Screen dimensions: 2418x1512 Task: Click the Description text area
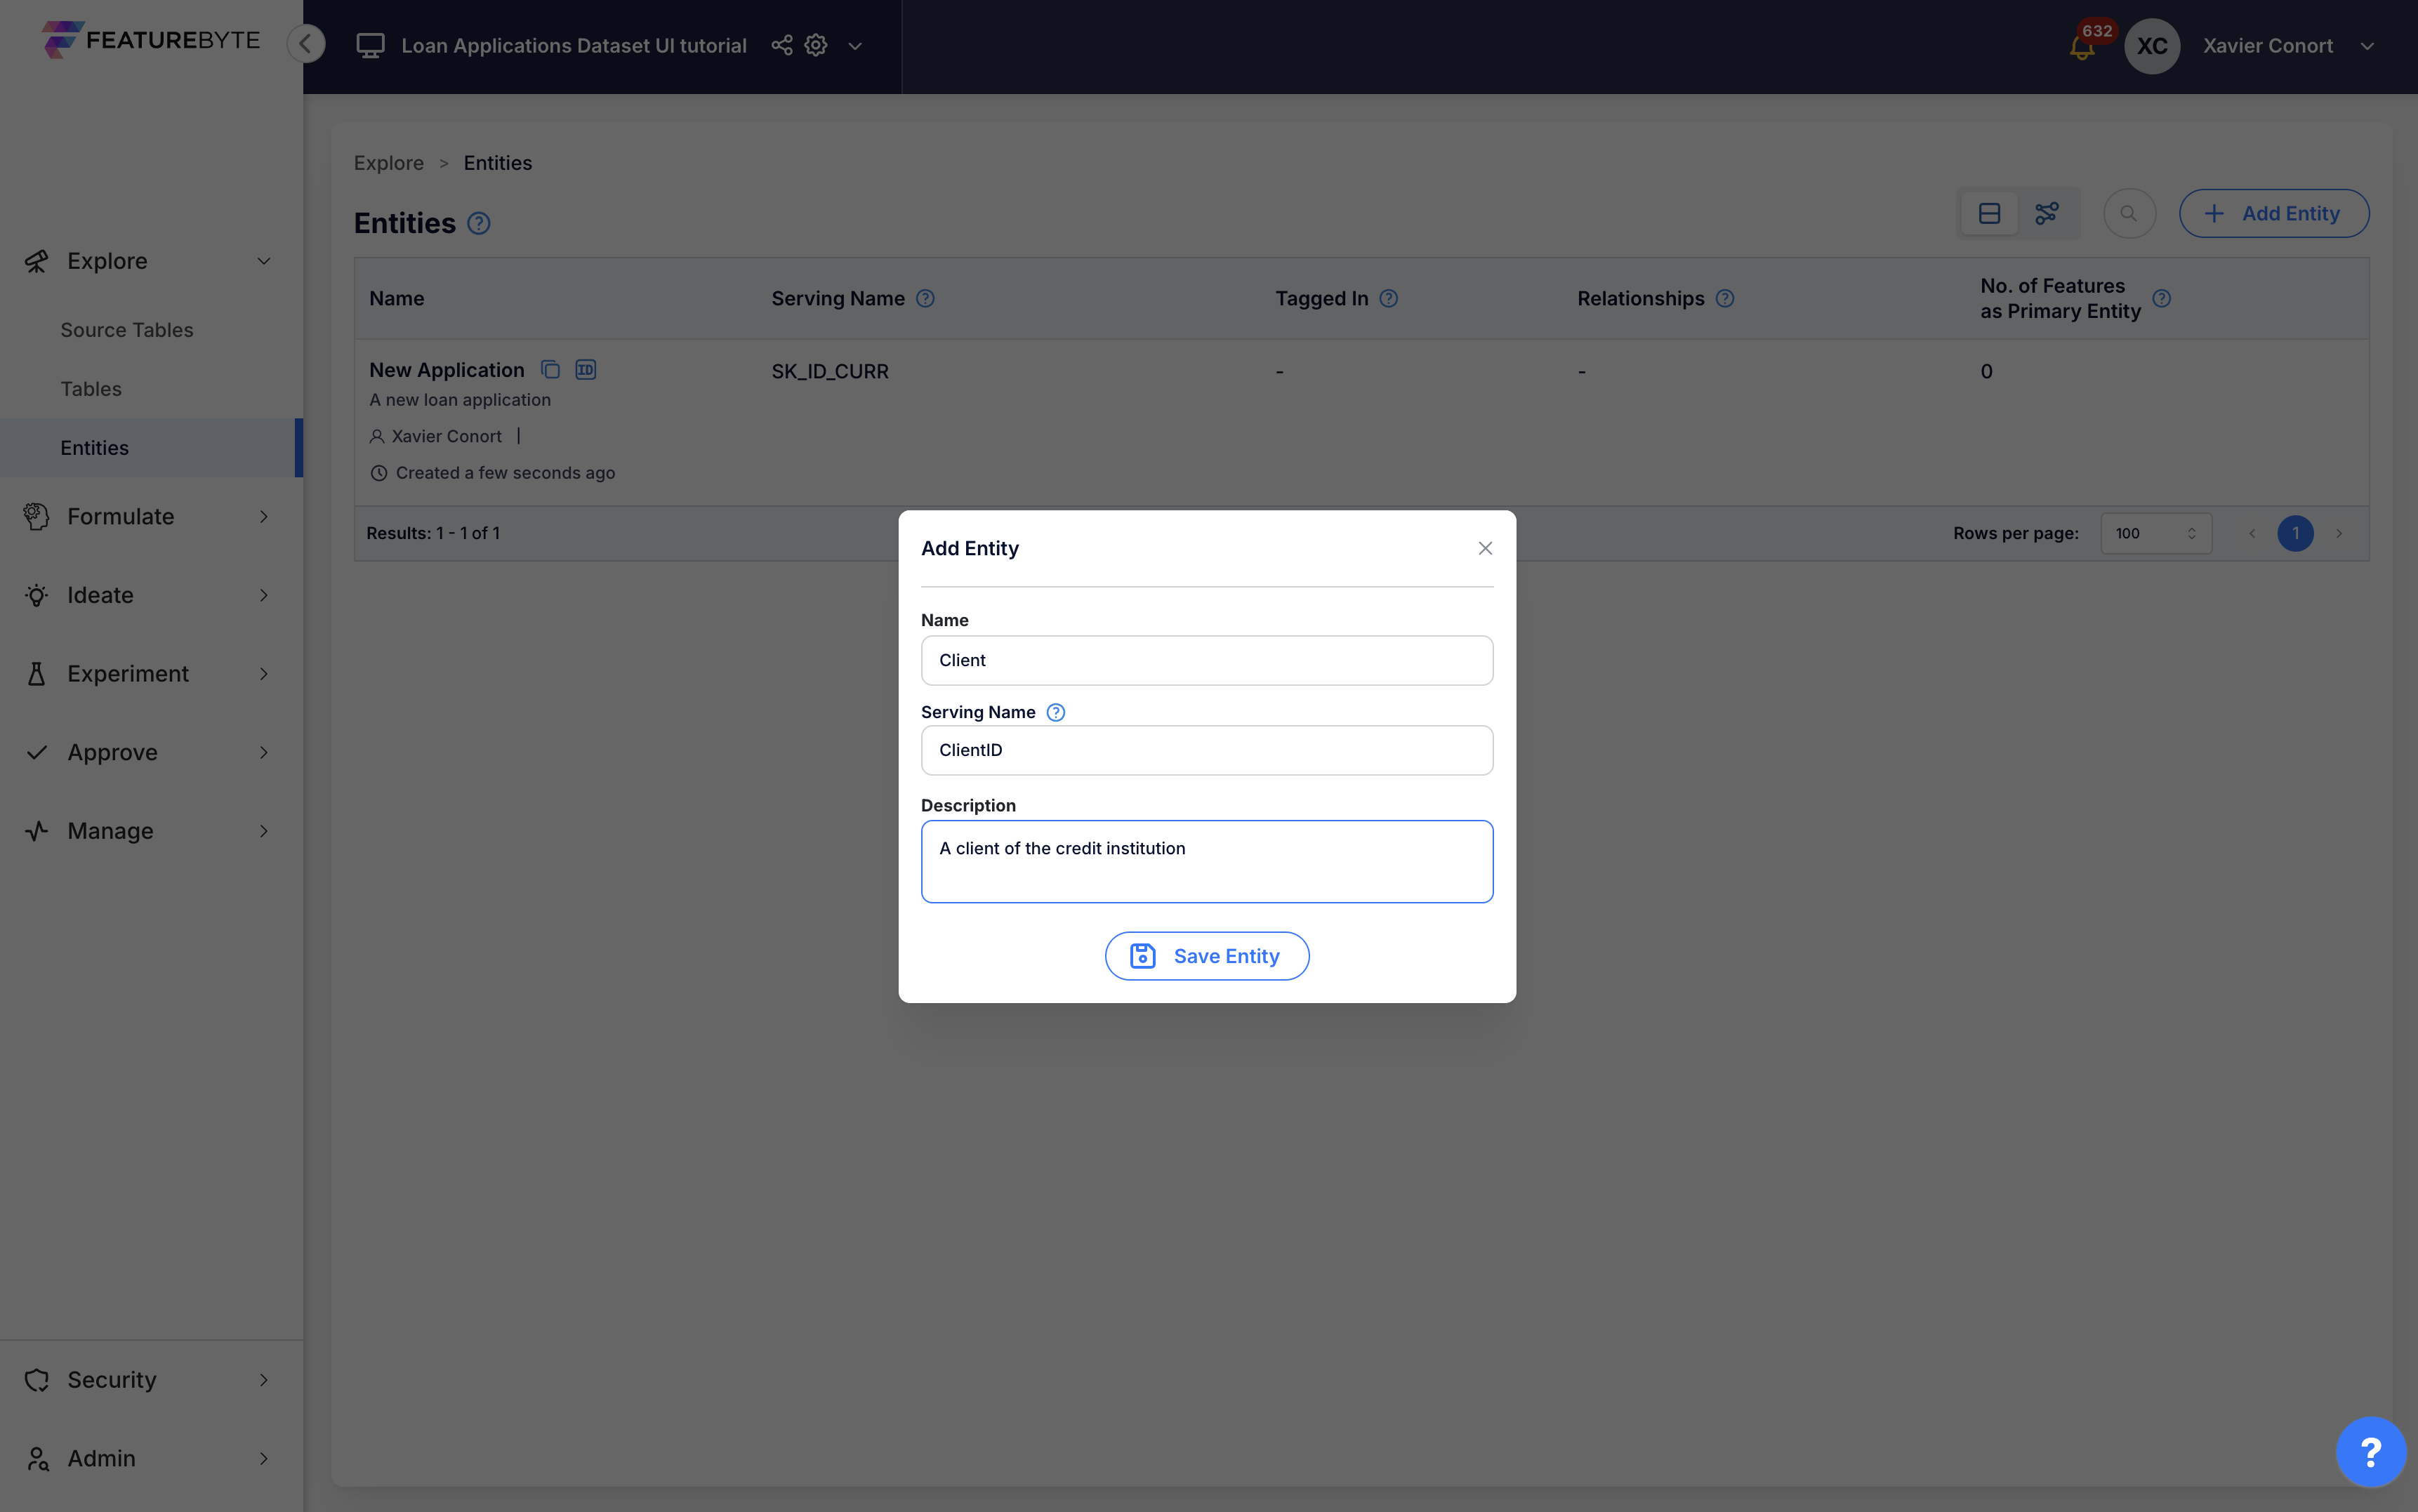tap(1207, 862)
